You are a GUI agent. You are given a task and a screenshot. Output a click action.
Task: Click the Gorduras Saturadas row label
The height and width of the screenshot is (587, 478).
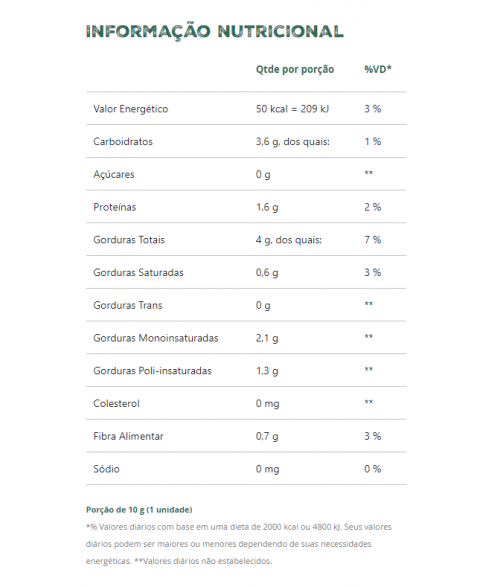coord(138,273)
